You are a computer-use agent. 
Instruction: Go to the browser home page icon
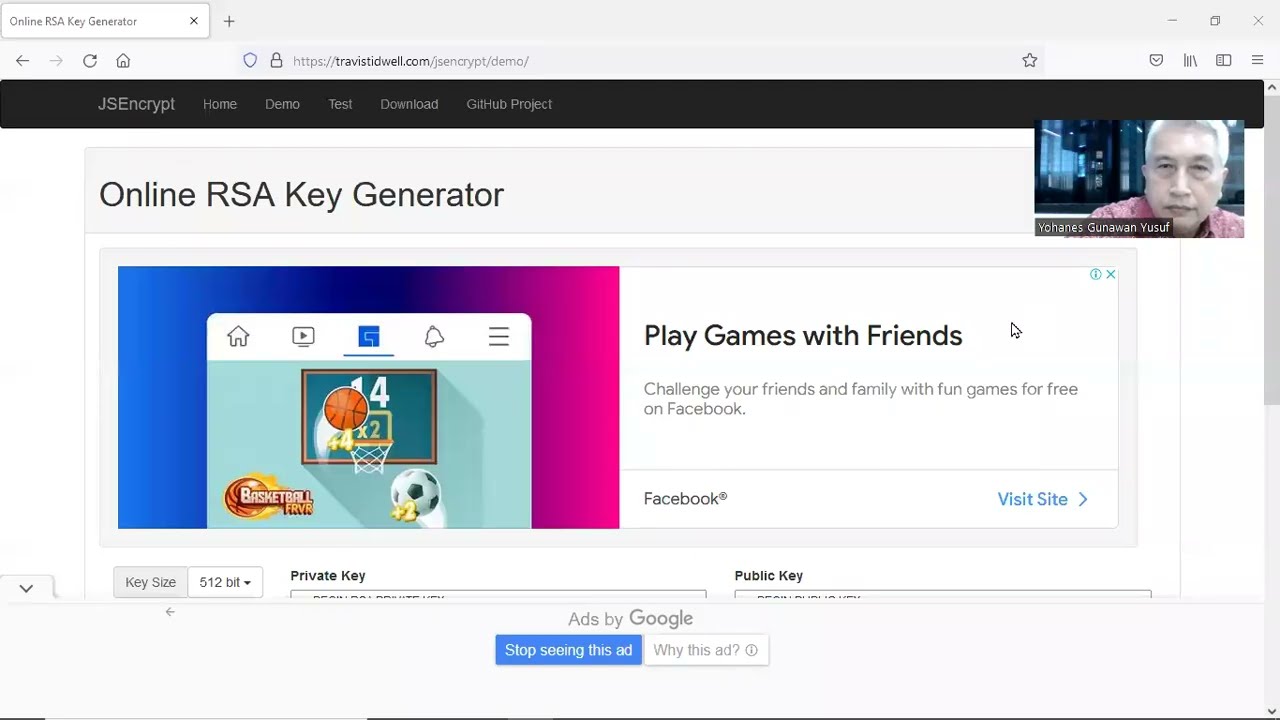[x=123, y=61]
